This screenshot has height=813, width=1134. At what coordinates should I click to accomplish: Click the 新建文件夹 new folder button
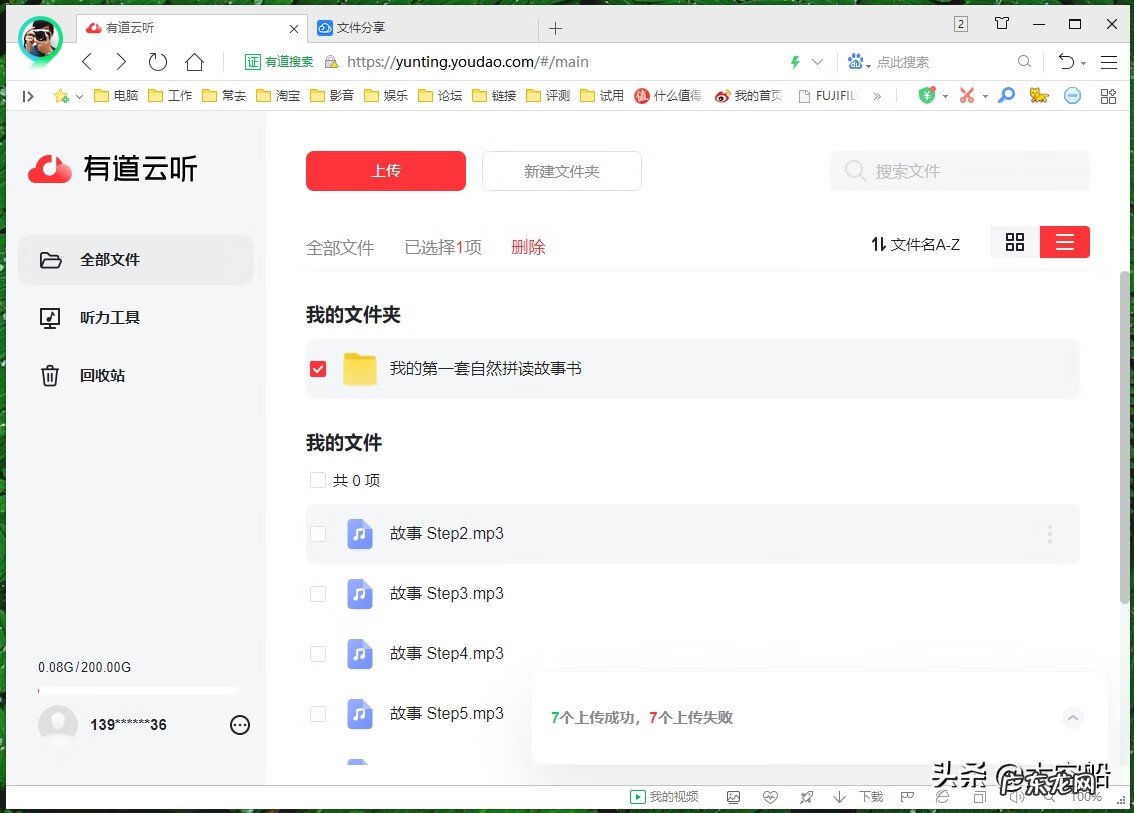pos(561,170)
